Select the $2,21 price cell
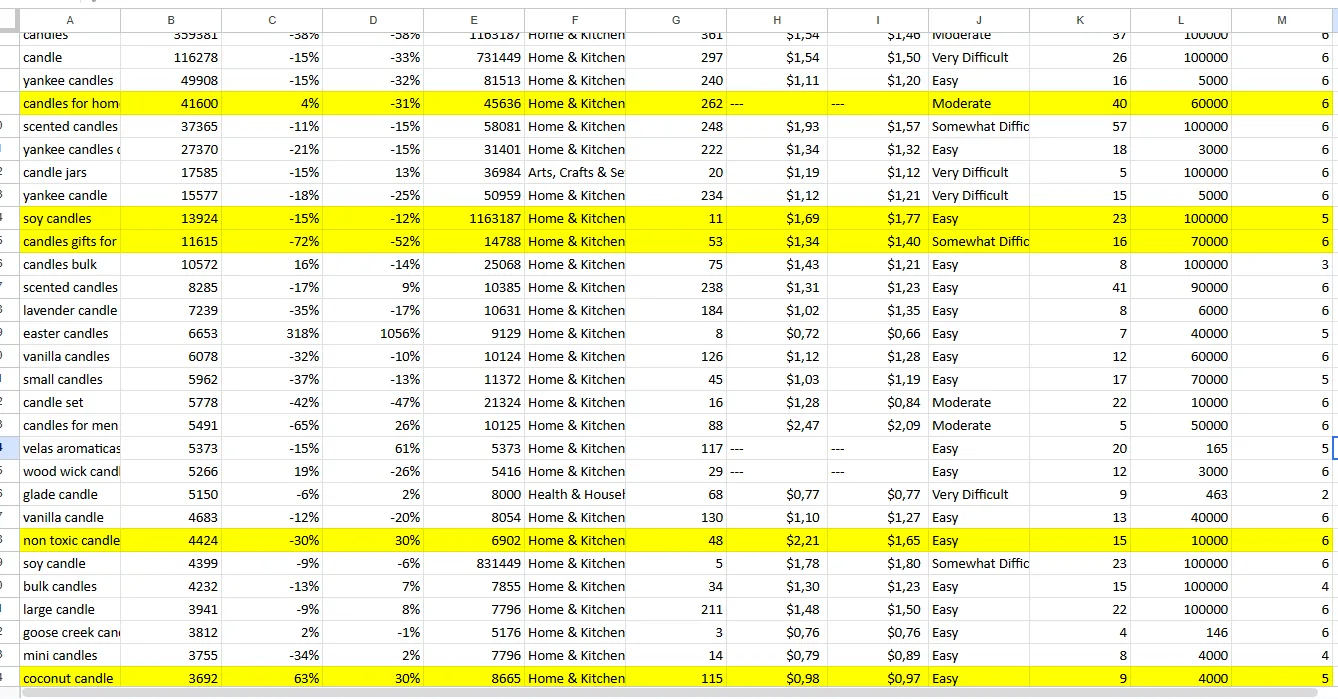 pos(777,541)
